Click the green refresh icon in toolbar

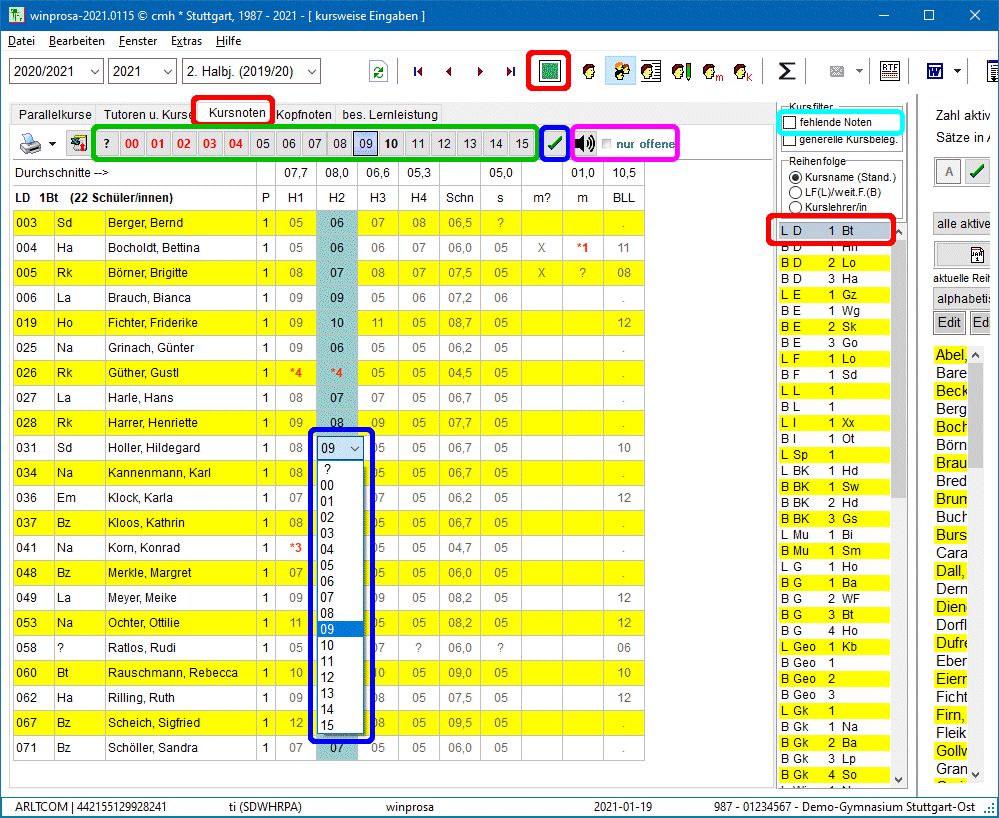point(378,72)
